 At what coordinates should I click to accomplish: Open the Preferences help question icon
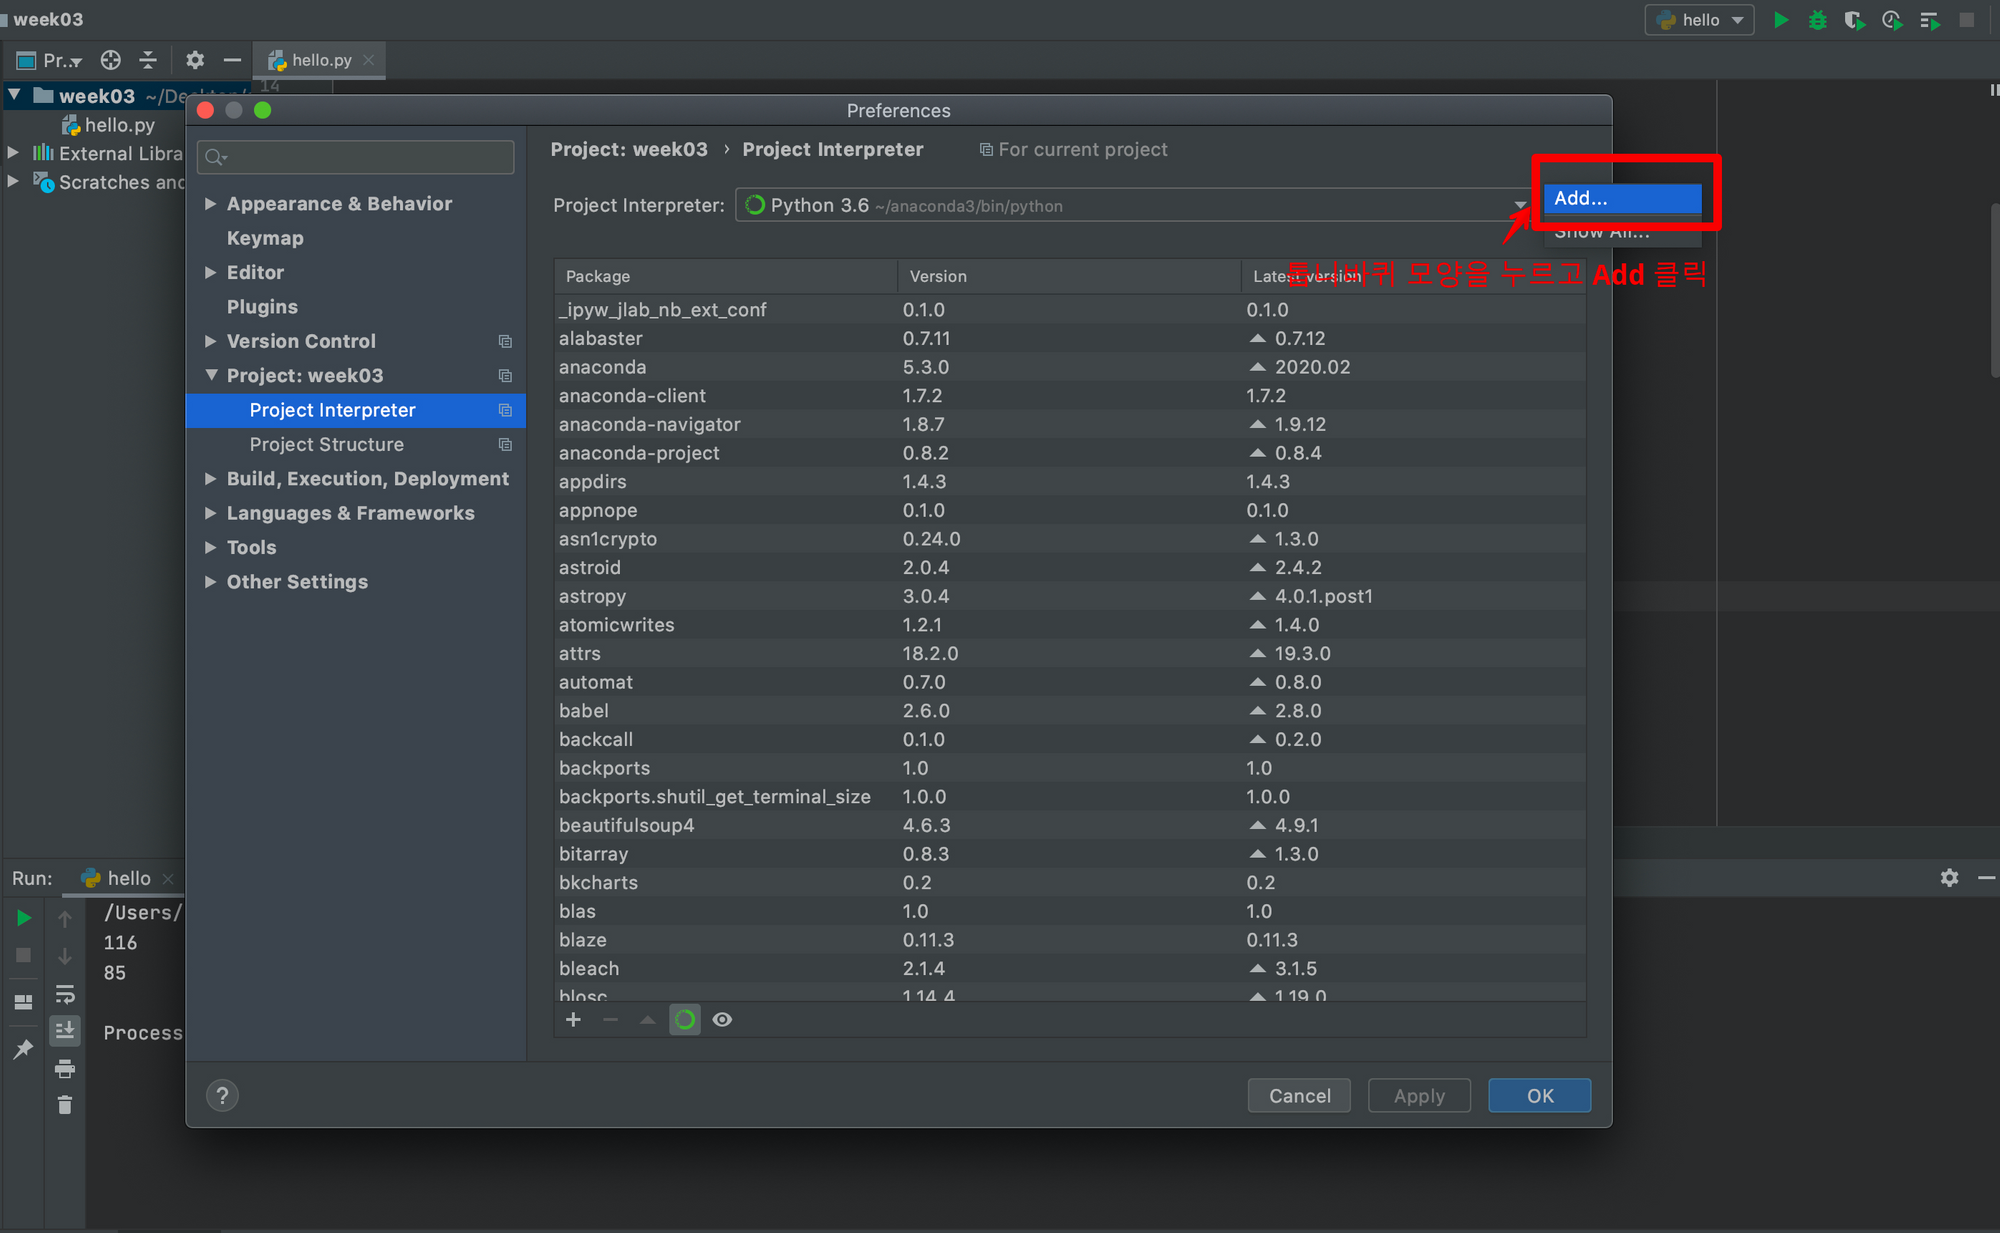[222, 1095]
